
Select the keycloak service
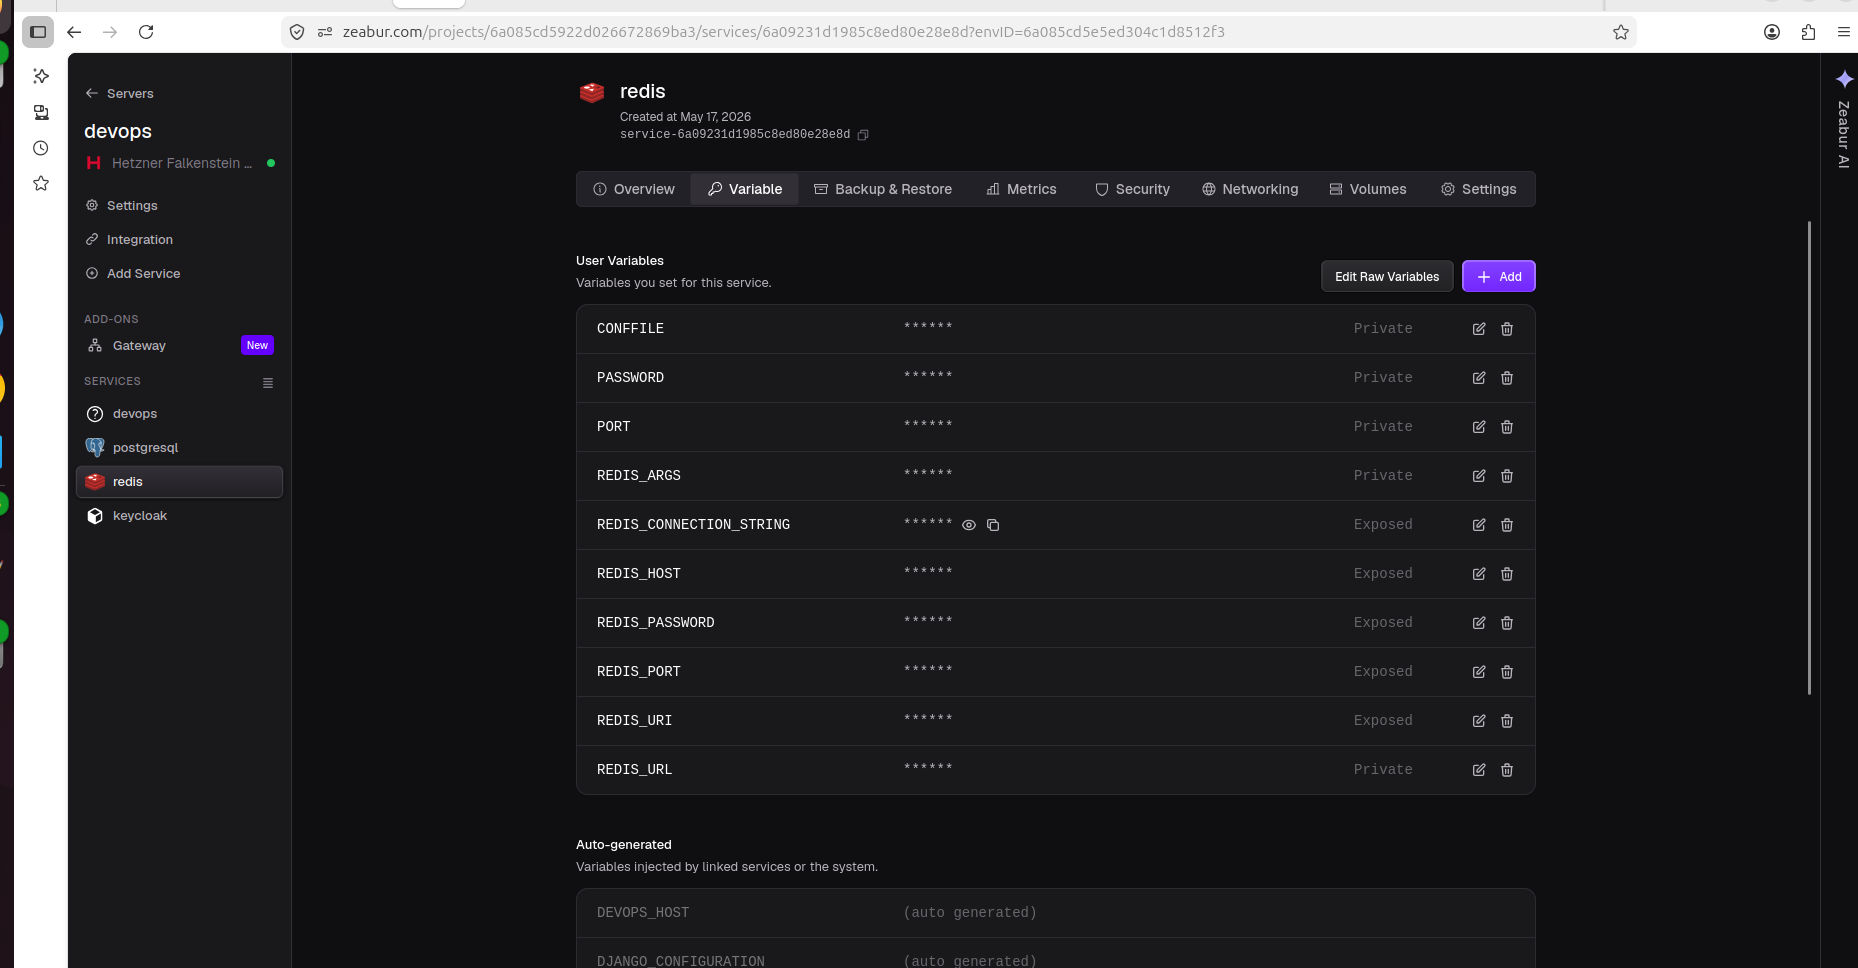pos(180,515)
